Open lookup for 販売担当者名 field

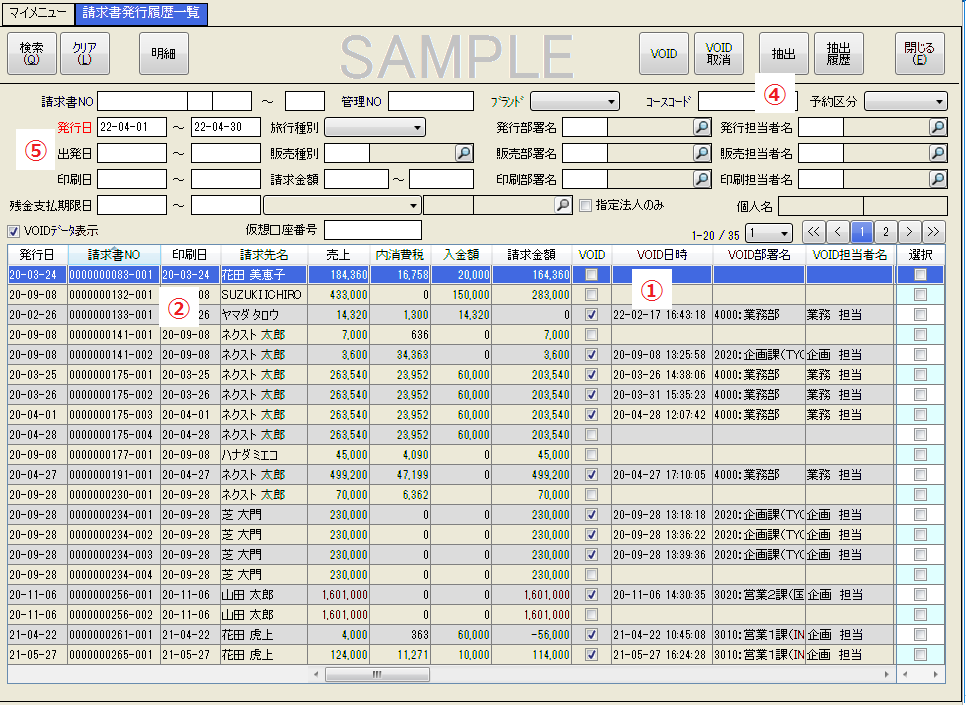point(938,153)
